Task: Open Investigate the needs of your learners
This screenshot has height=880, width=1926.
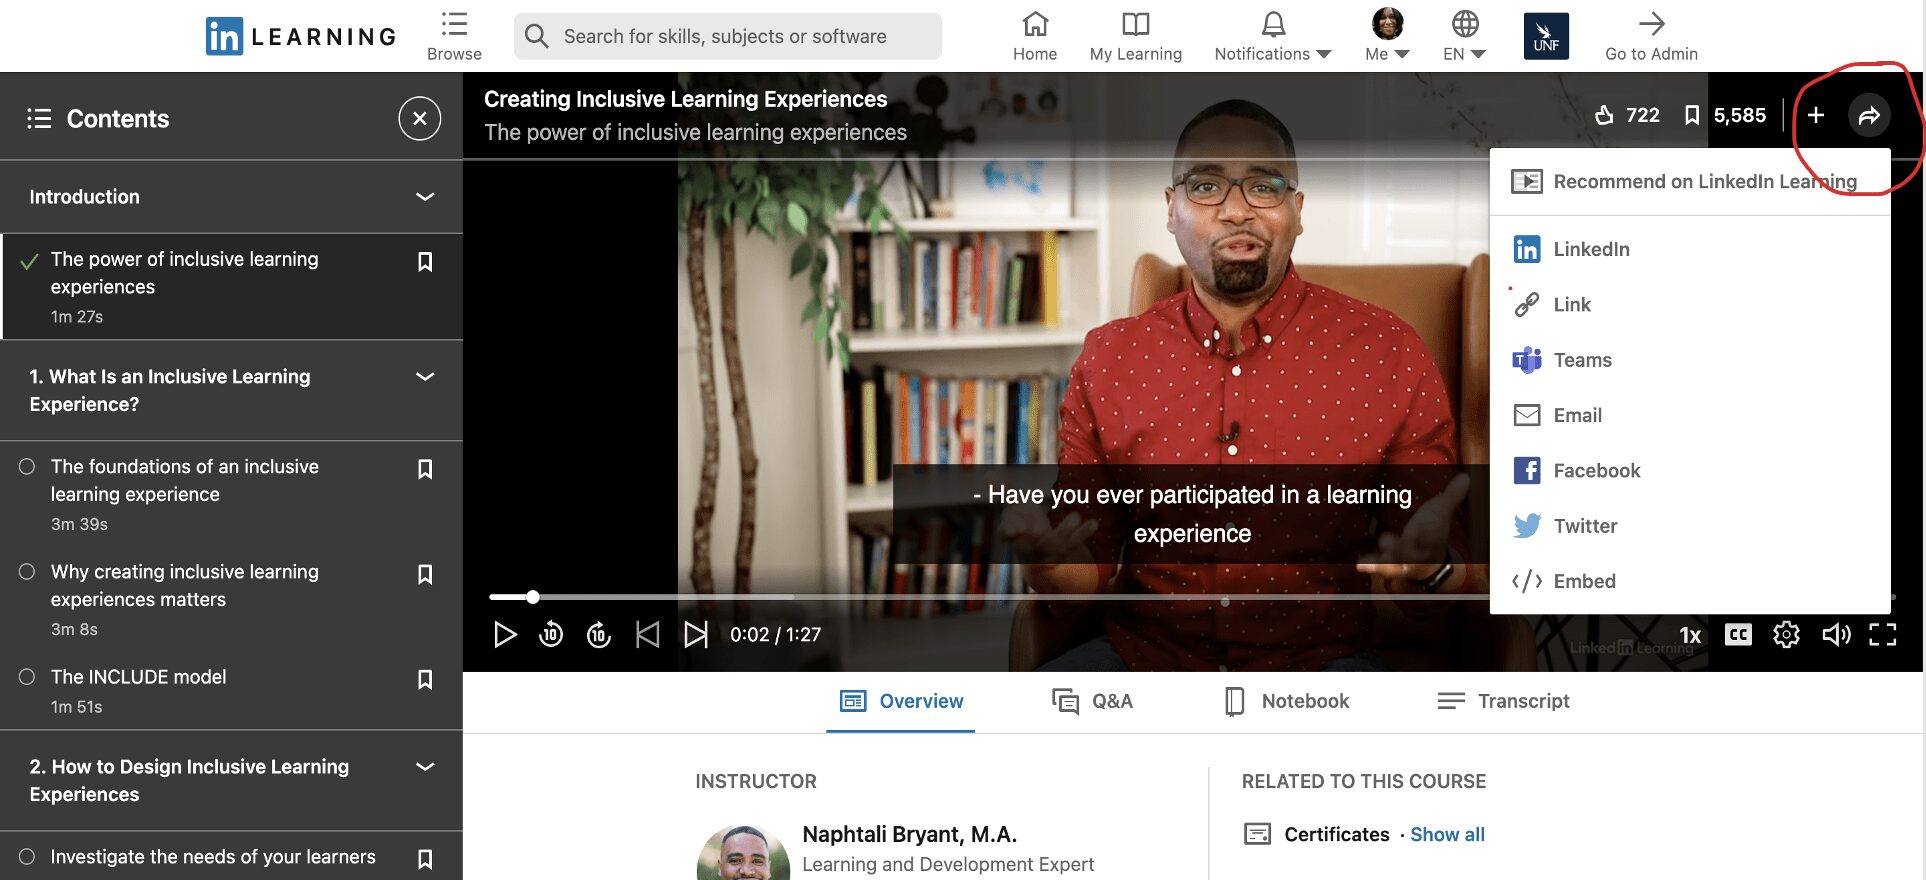Action: point(213,857)
